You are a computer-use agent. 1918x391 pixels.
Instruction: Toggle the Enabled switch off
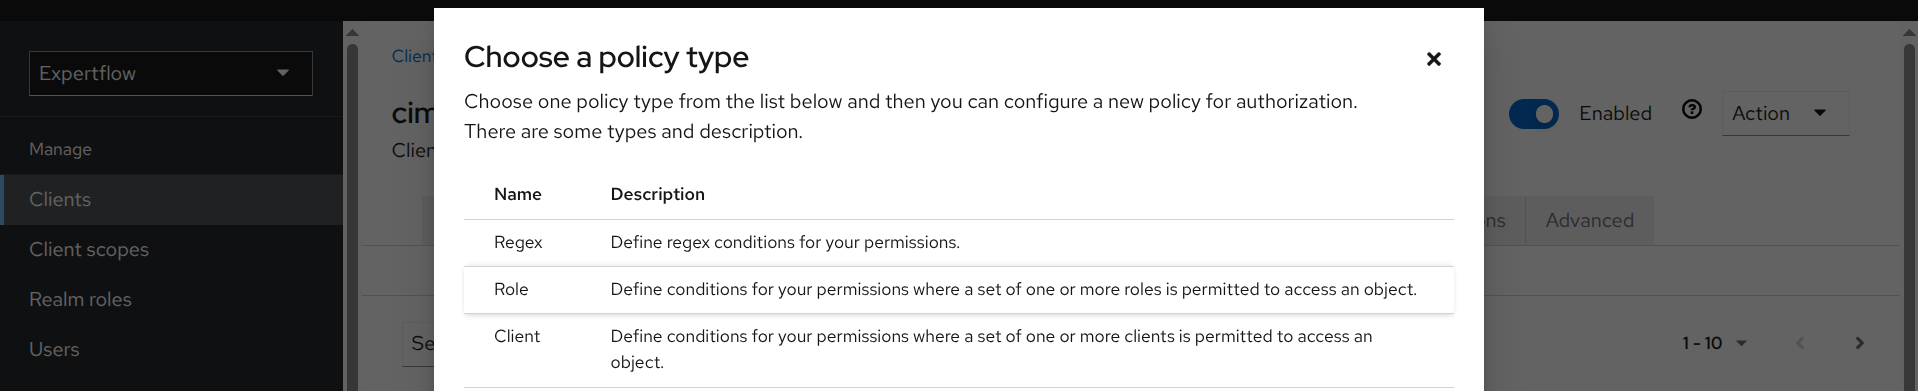click(1534, 114)
